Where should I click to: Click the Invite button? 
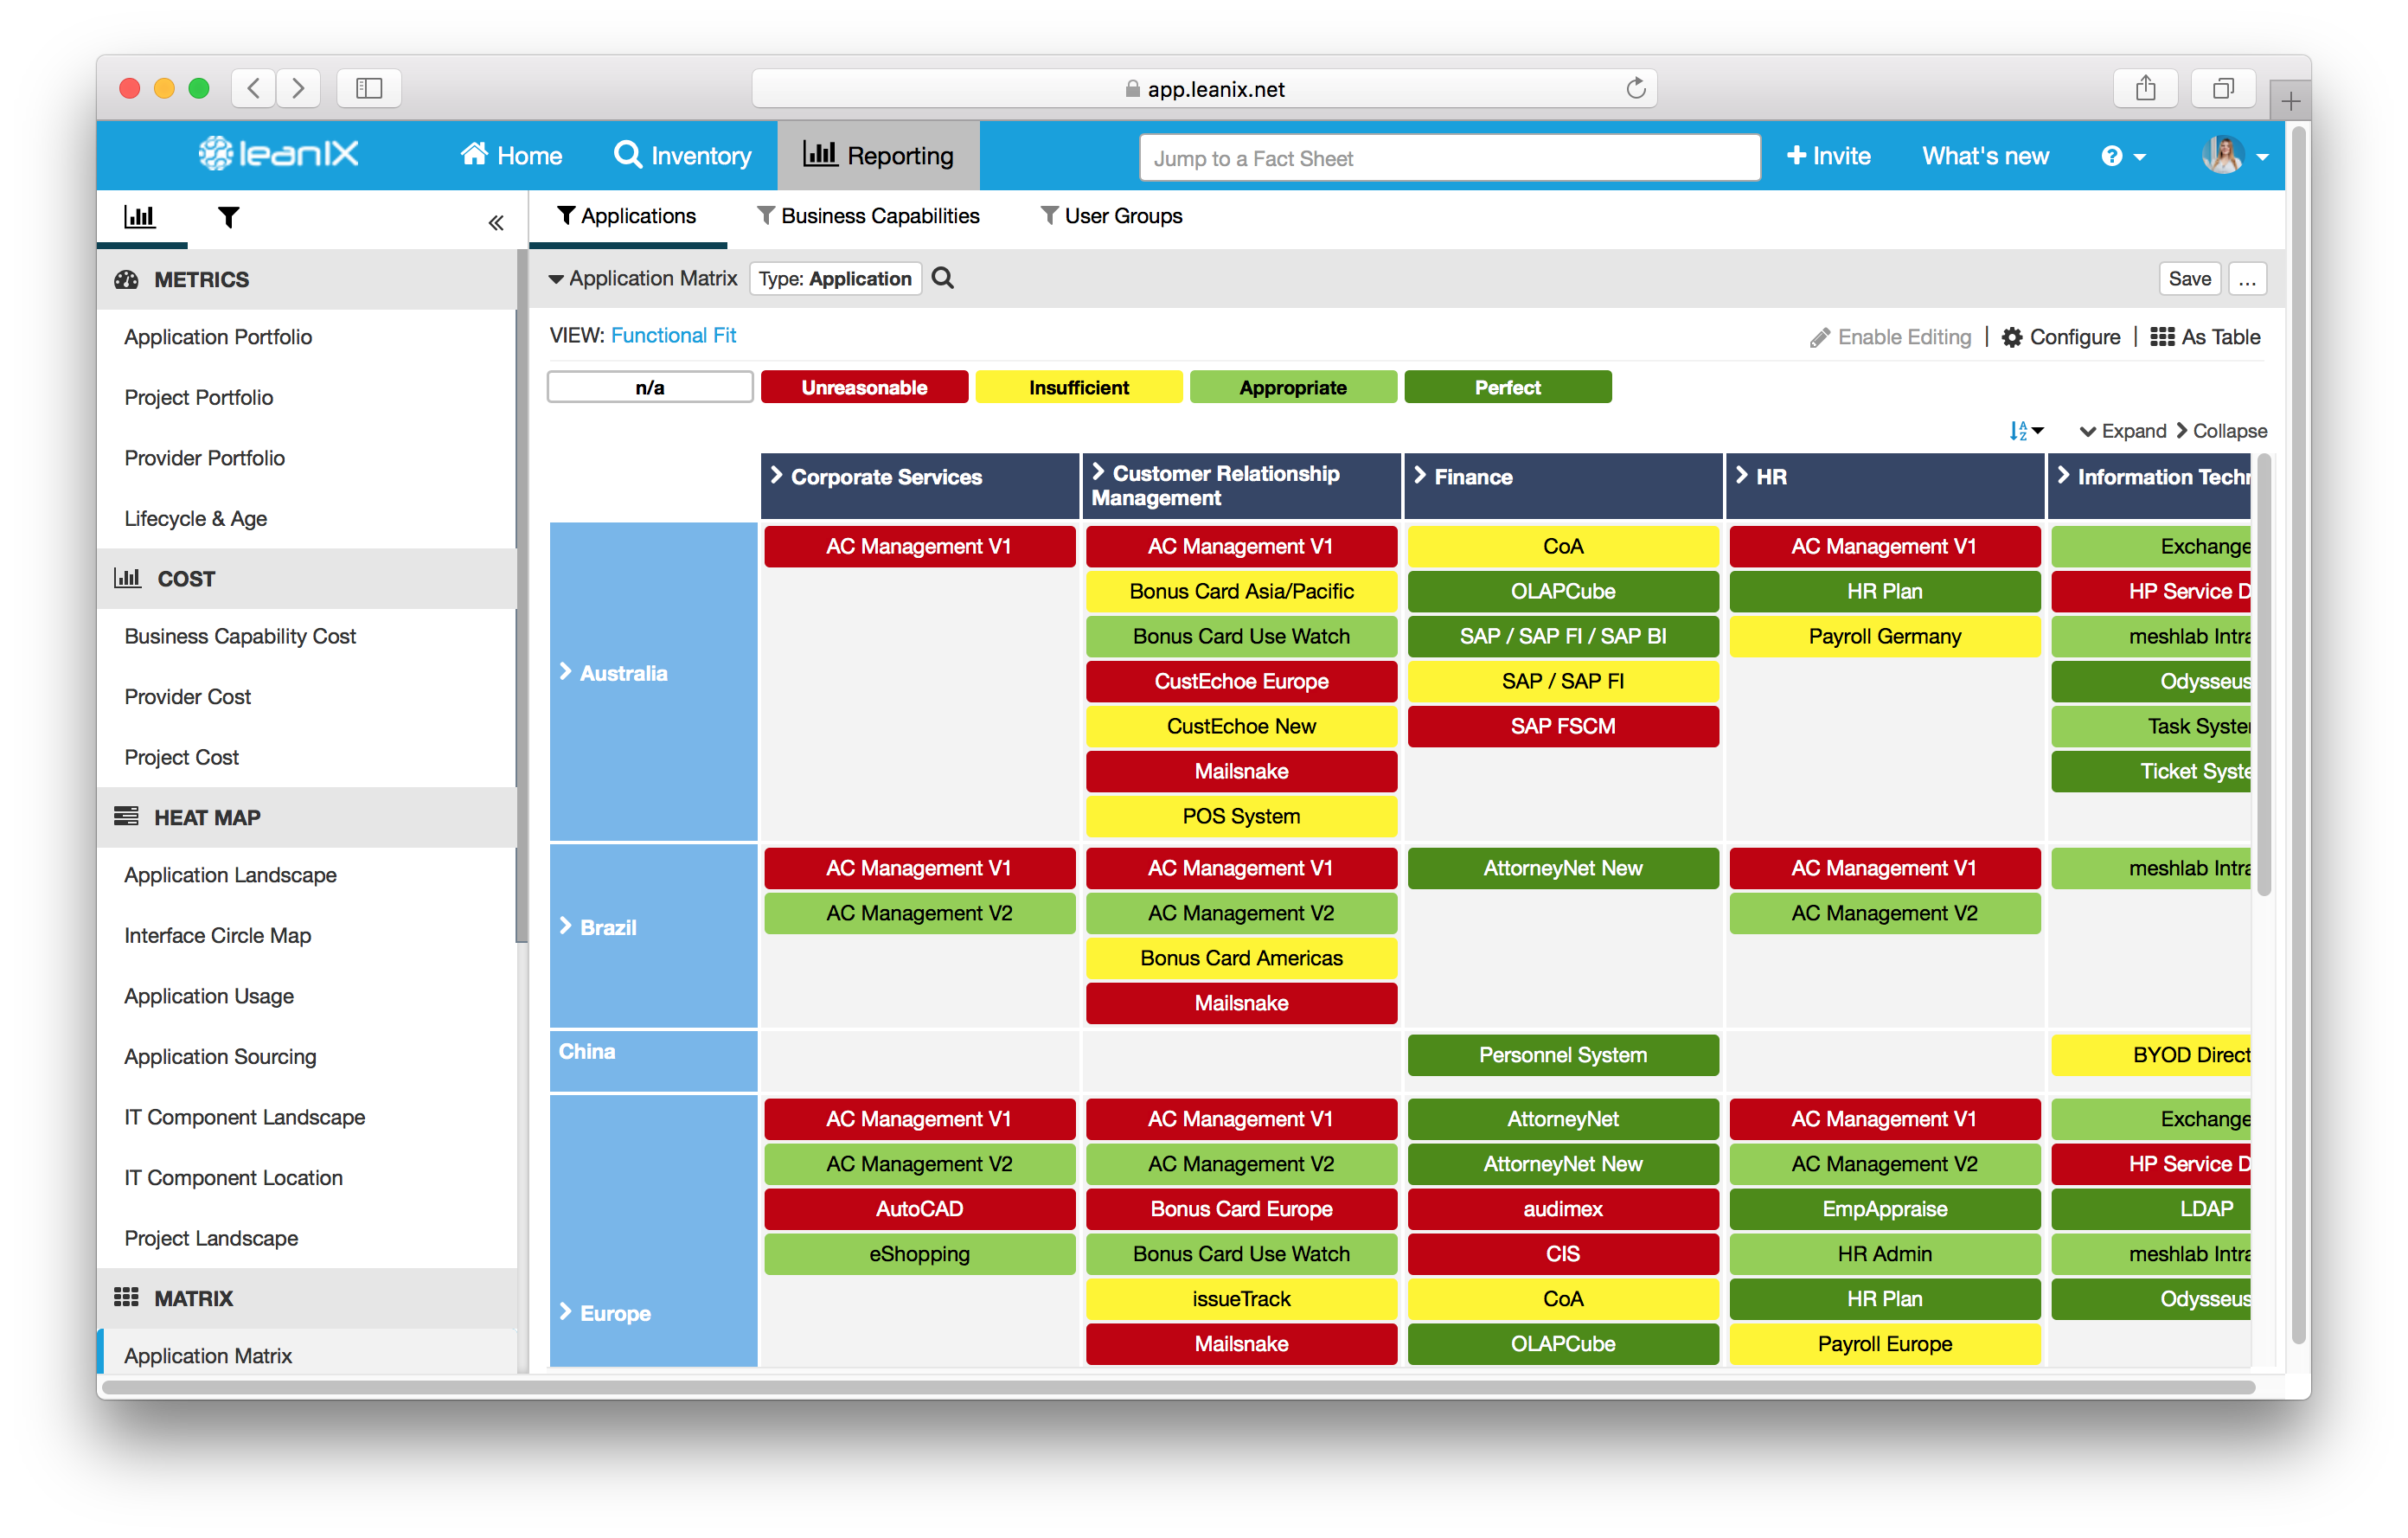(x=1828, y=156)
